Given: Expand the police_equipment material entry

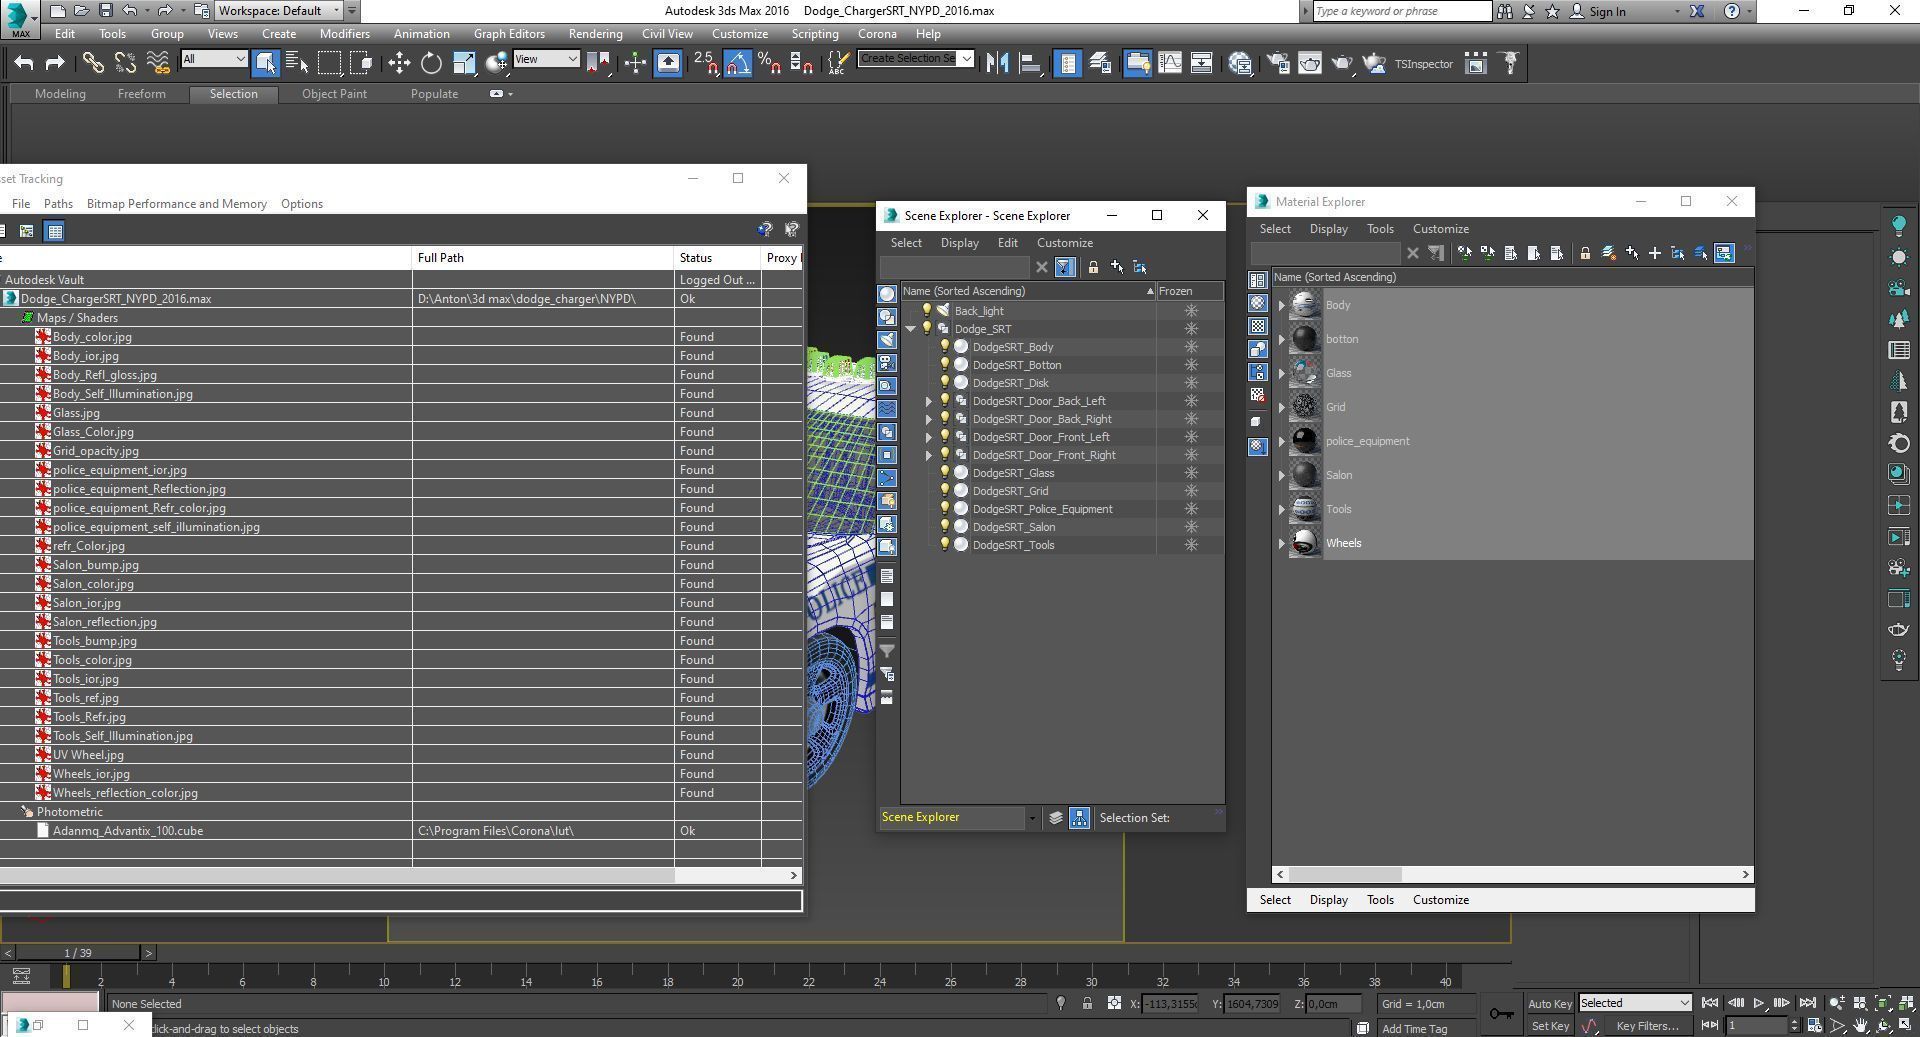Looking at the screenshot, I should (1281, 442).
